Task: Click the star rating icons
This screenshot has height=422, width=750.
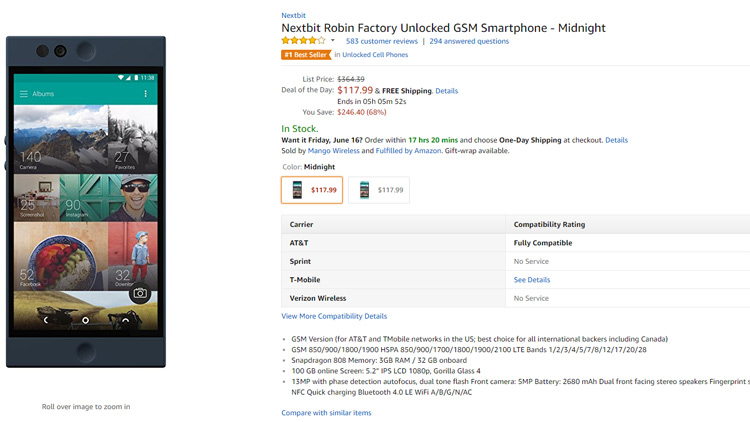Action: (x=303, y=41)
